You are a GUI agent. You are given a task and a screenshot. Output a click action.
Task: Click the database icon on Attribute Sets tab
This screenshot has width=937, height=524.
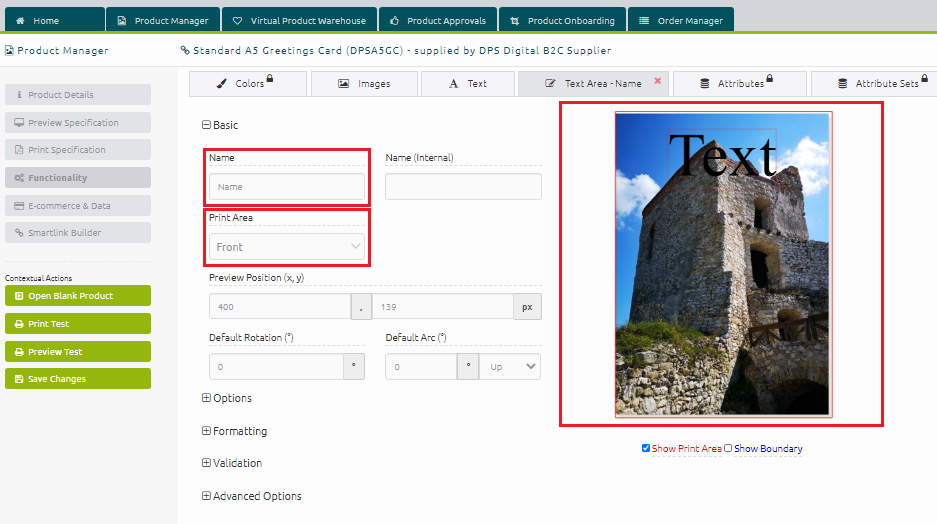click(x=842, y=84)
